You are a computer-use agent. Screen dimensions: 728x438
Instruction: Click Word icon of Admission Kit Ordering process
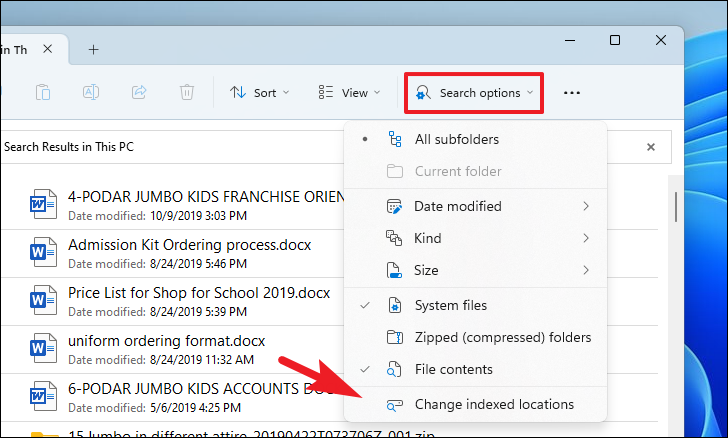43,252
